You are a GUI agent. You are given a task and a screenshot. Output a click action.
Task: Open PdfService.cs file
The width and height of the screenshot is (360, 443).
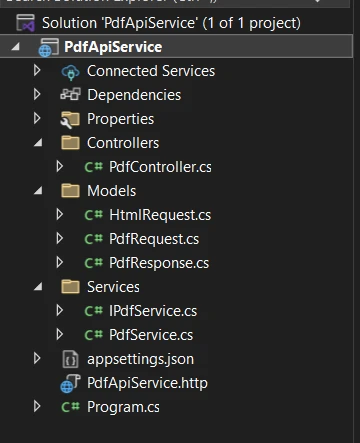[151, 335]
